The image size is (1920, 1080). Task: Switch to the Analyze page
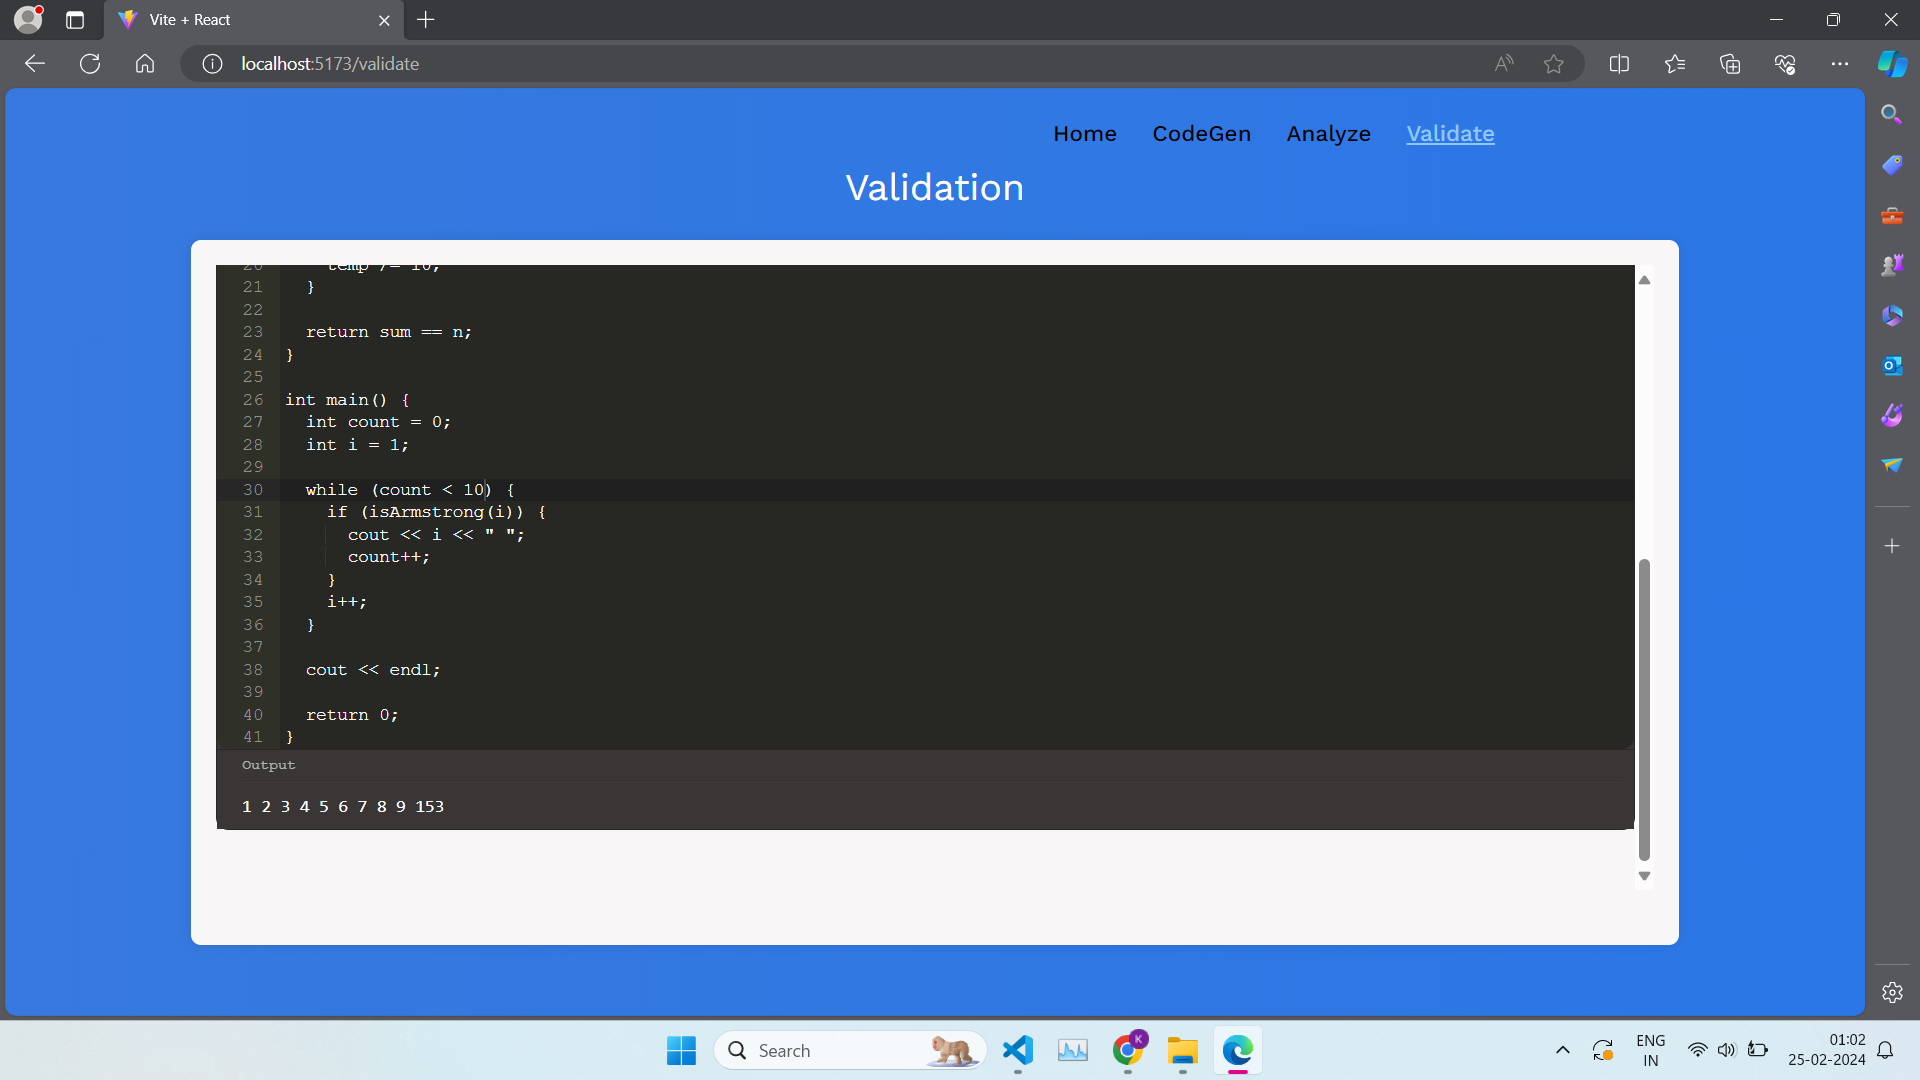1328,134
